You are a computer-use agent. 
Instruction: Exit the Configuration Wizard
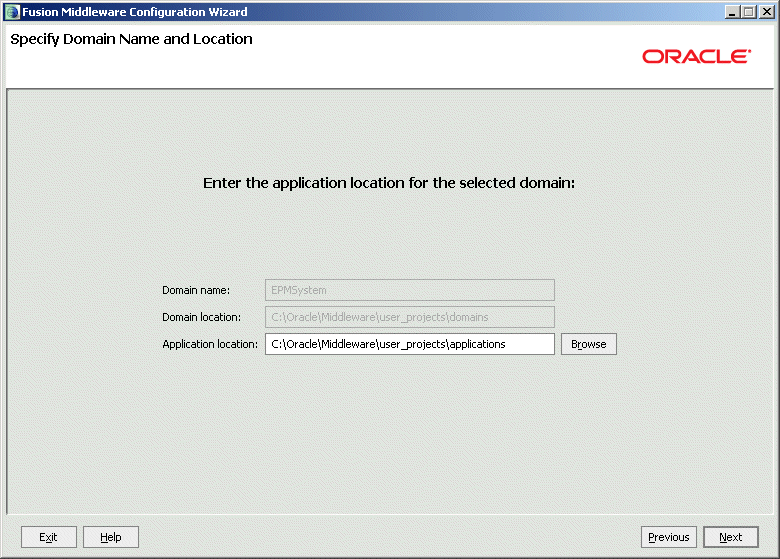(x=49, y=537)
